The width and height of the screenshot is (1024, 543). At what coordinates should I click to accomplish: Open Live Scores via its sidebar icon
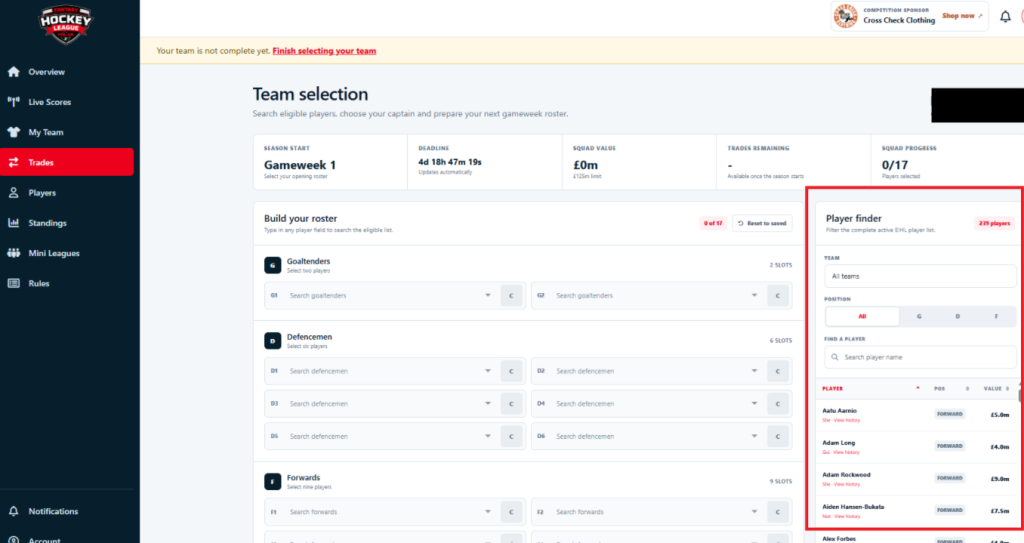(14, 102)
